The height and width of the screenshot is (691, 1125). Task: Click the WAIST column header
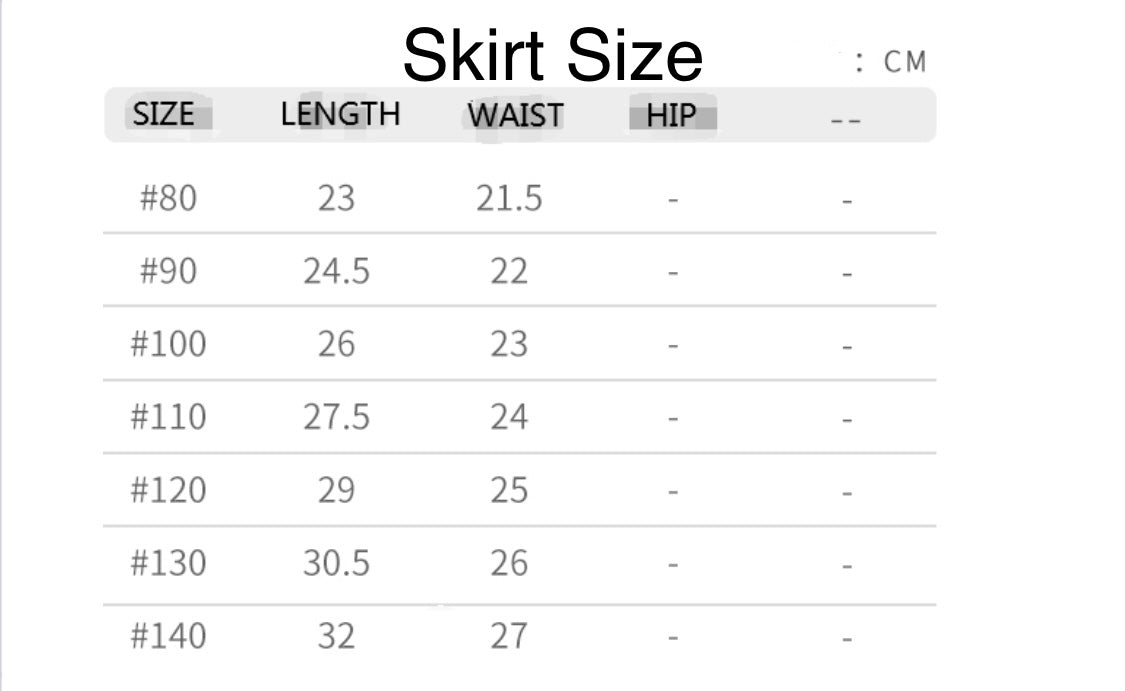pyautogui.click(x=515, y=115)
